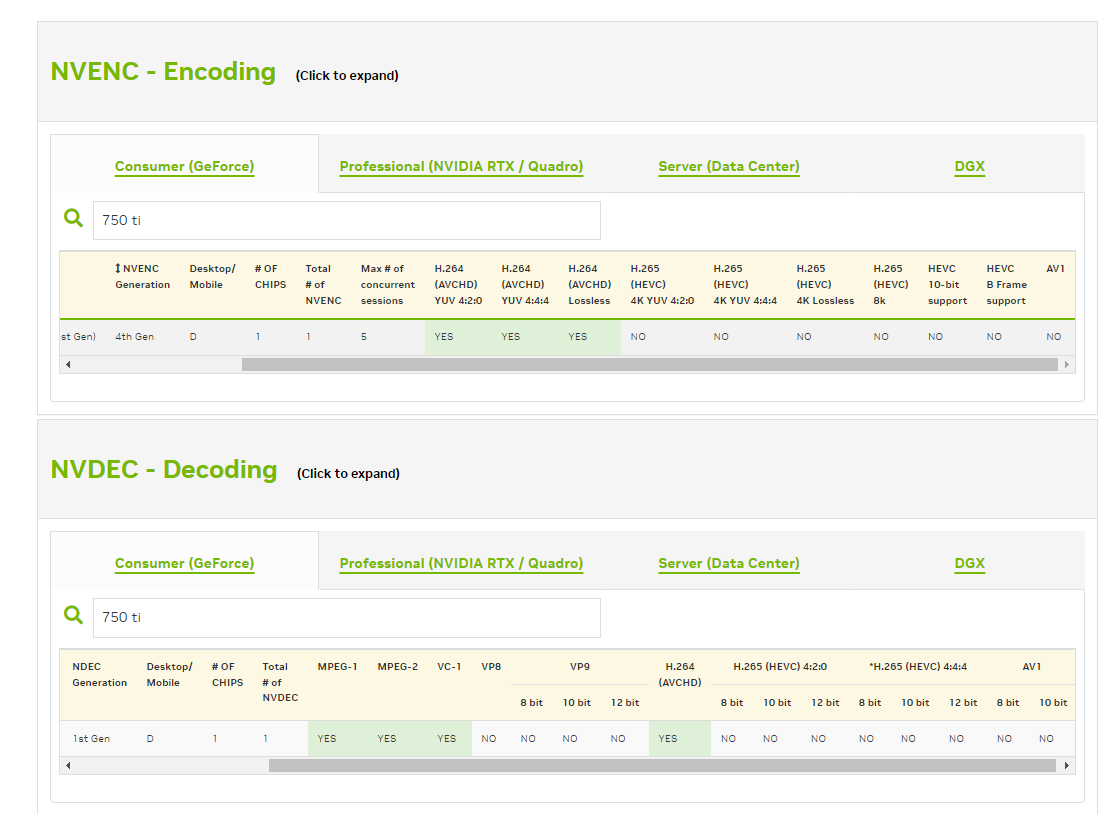The image size is (1099, 814).
Task: Collapse the NVDEC - Decoding section heading
Action: [164, 470]
